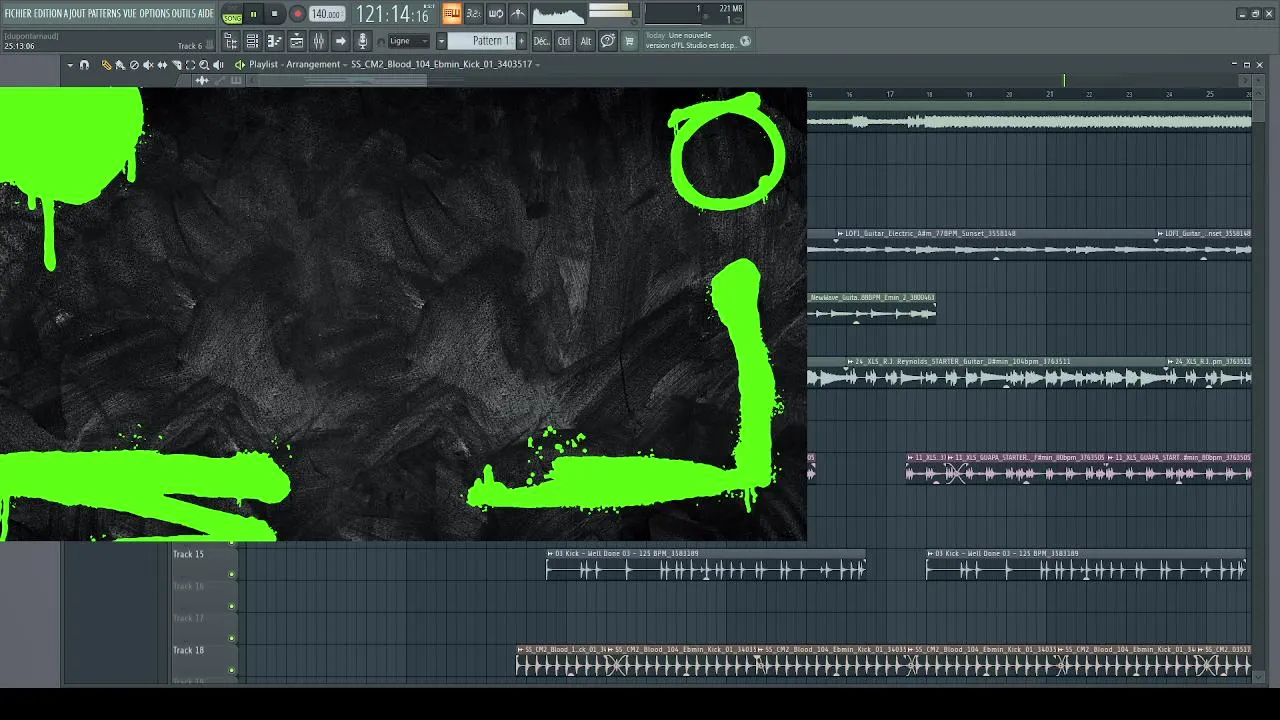
Task: Arm the red record button
Action: [x=297, y=14]
